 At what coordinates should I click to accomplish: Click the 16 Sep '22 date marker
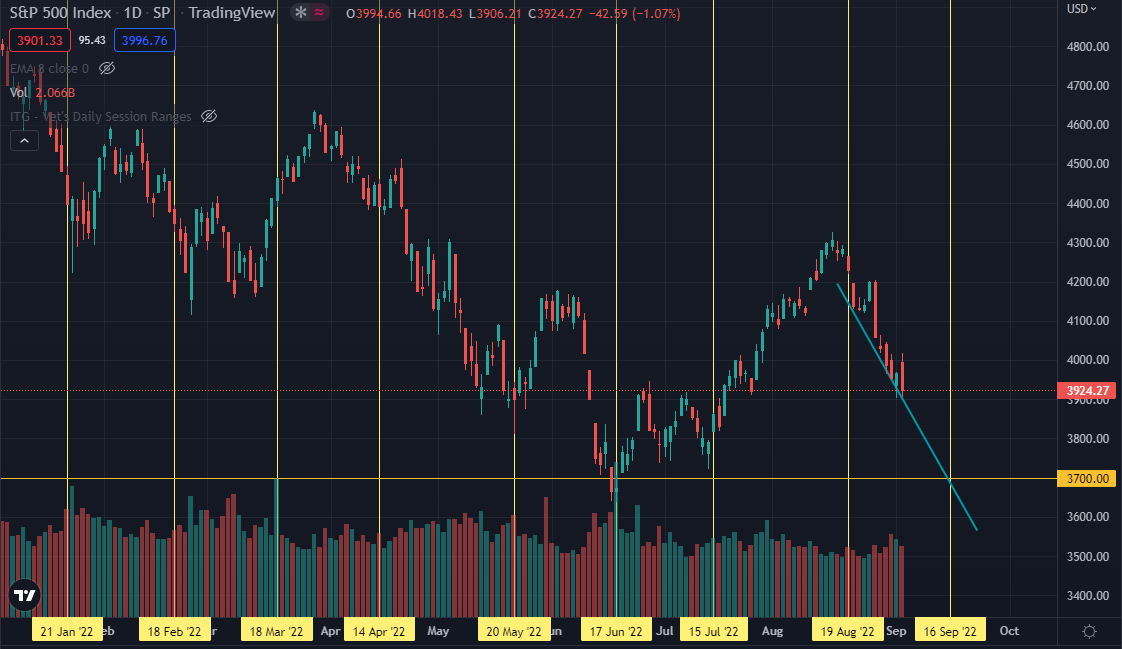click(950, 631)
